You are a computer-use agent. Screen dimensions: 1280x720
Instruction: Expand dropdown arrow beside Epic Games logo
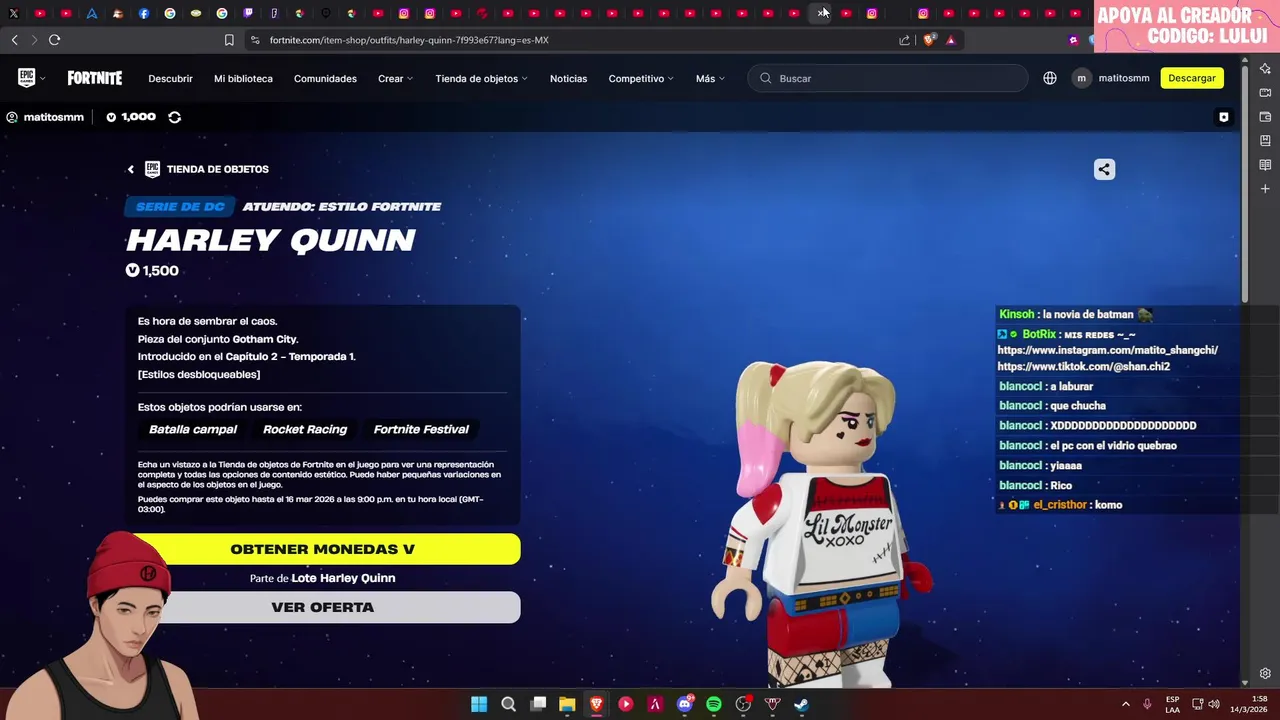pyautogui.click(x=42, y=79)
